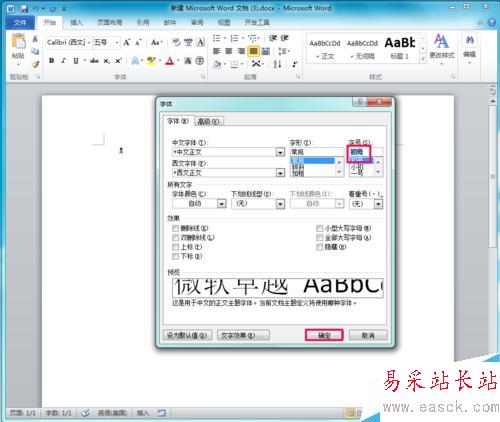Select the Format Painter brush icon
This screenshot has width=500, height=422.
35,63
